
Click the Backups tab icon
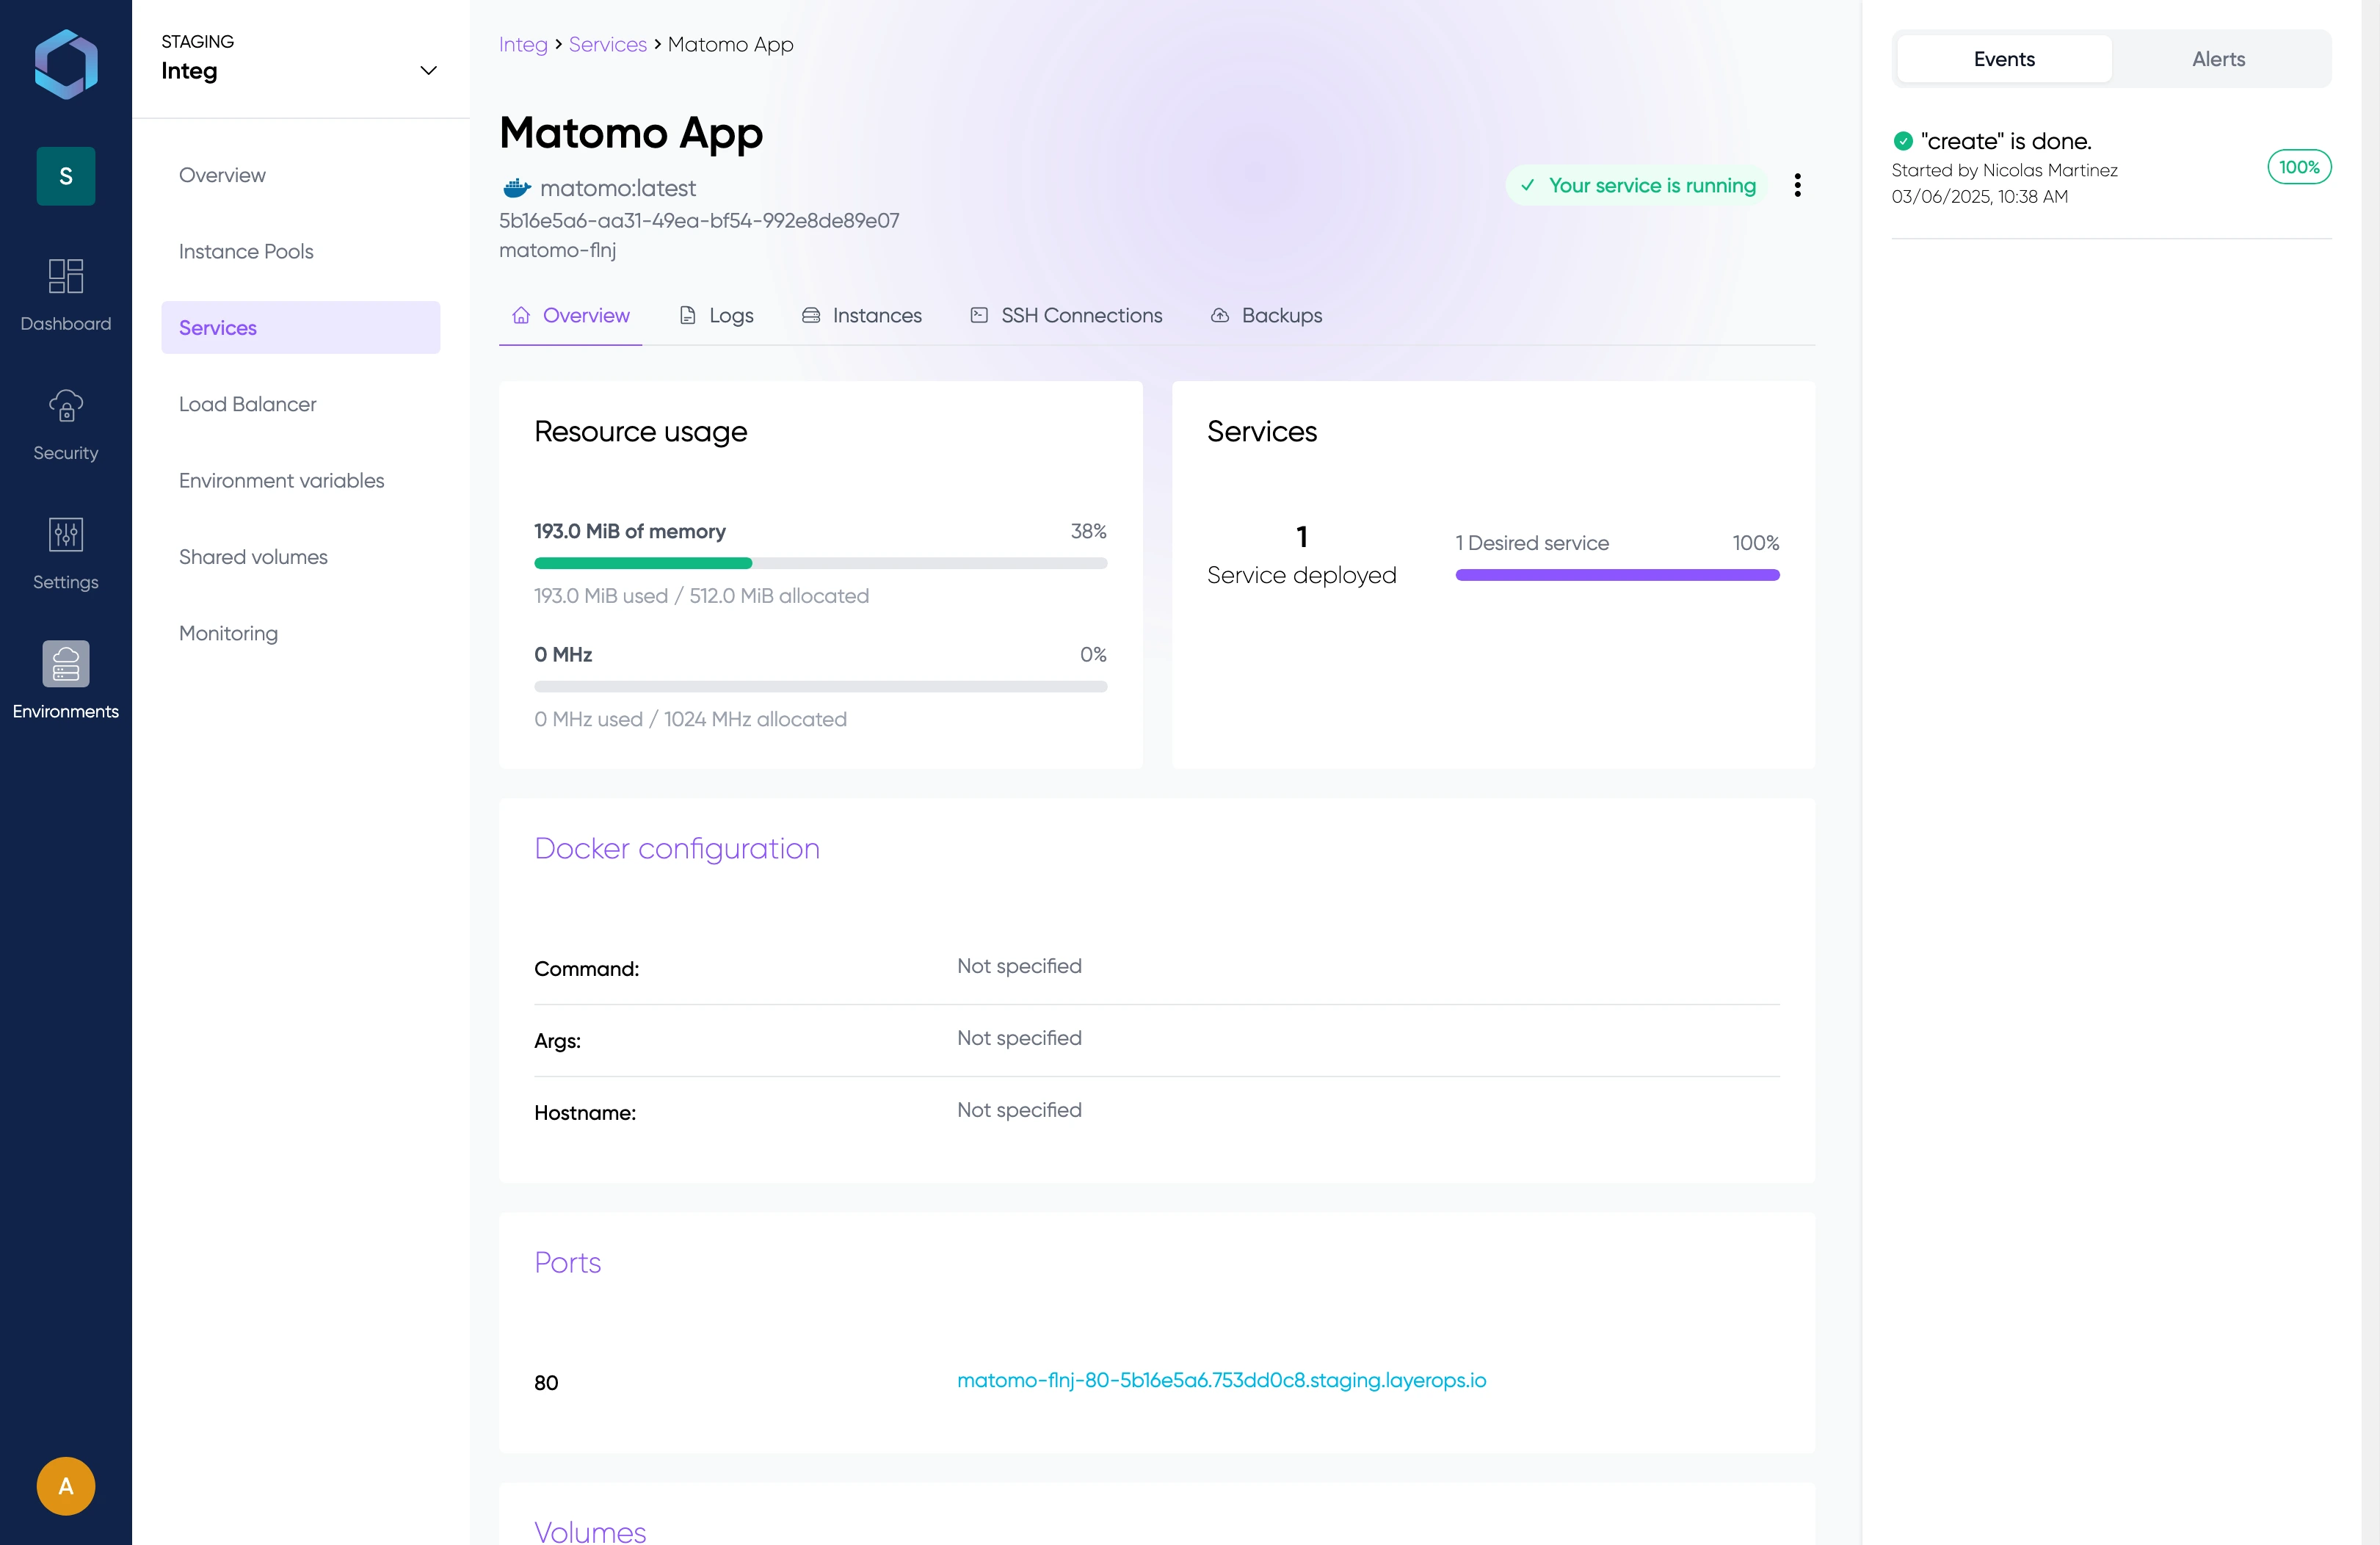[1219, 314]
